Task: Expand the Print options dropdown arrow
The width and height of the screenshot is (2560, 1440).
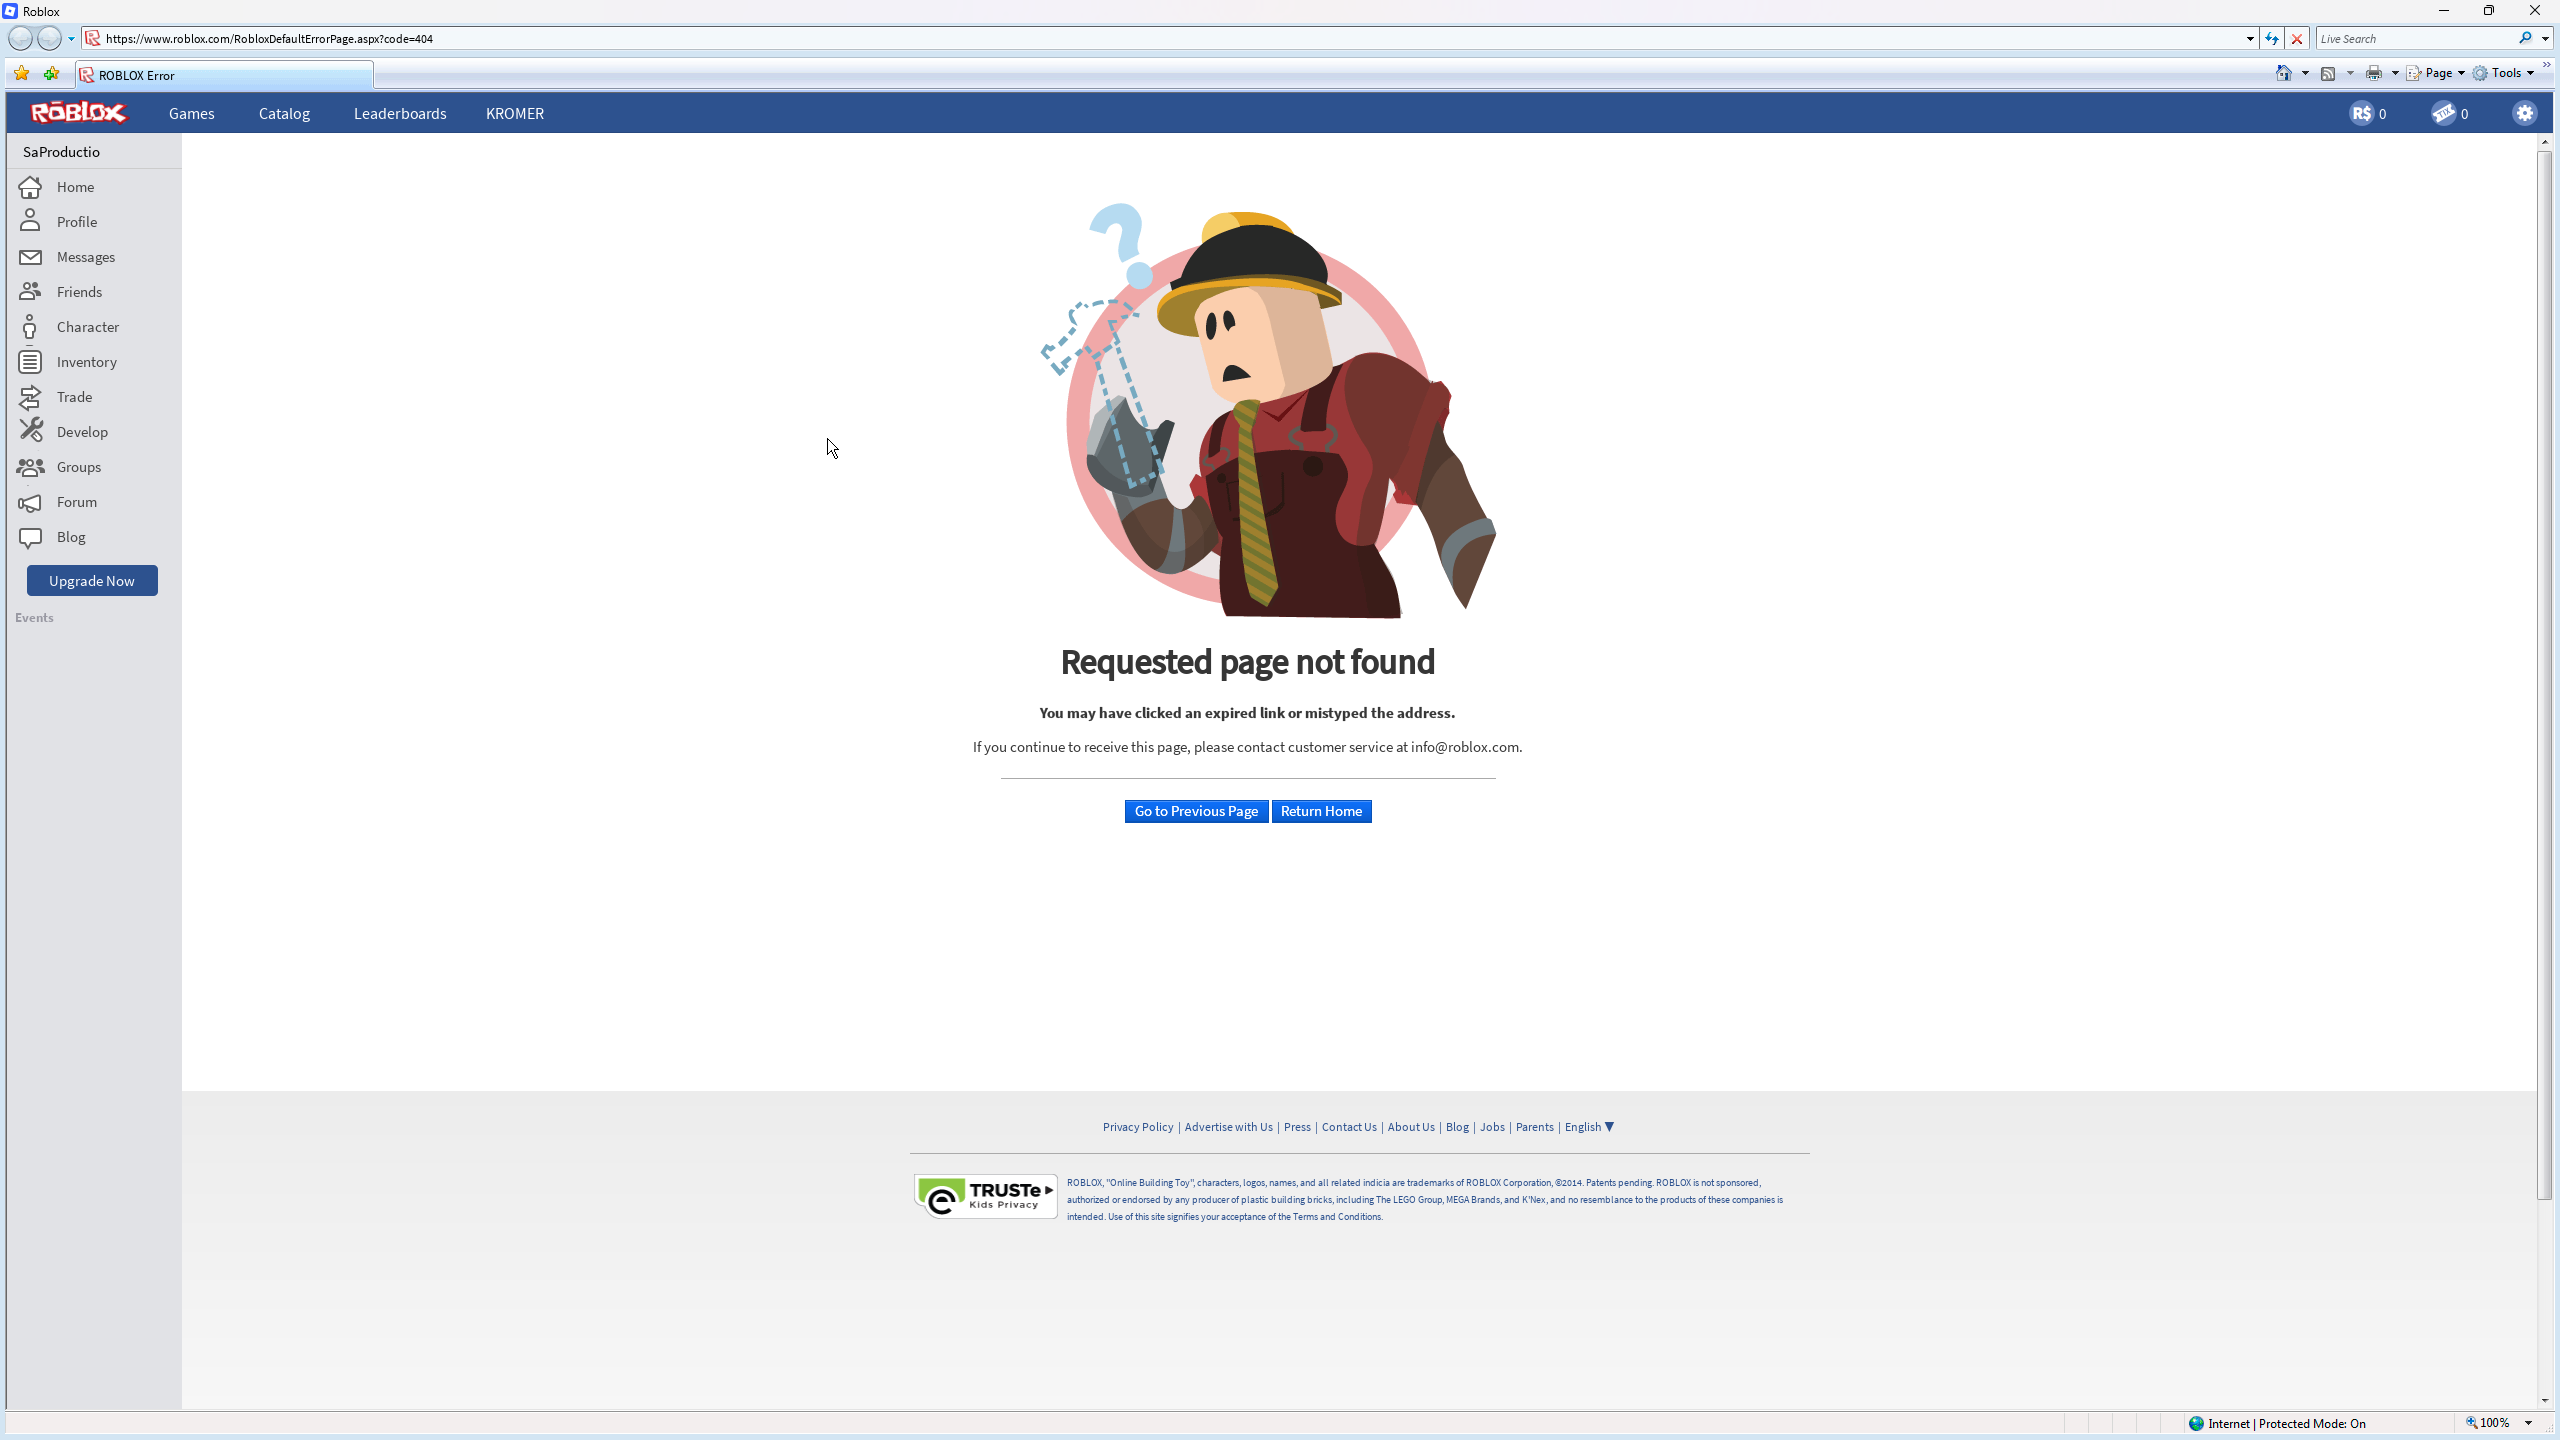Action: 2395,73
